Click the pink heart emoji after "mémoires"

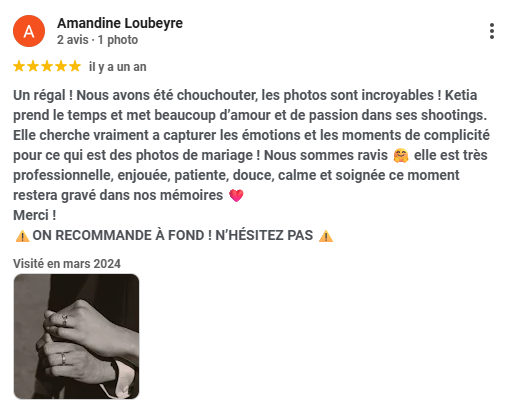(x=236, y=196)
